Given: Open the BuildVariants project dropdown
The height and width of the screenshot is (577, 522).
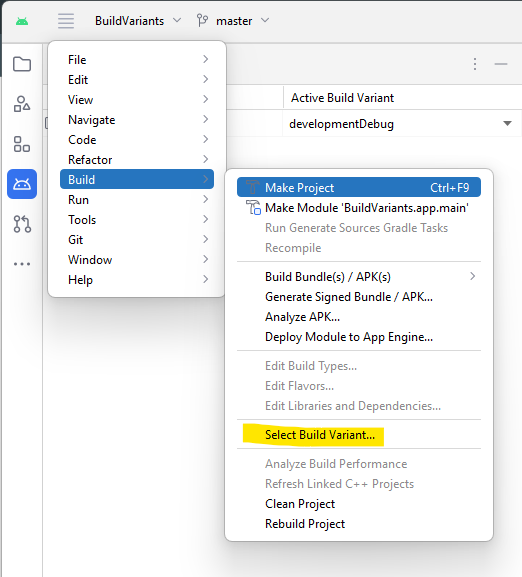Looking at the screenshot, I should click(138, 21).
